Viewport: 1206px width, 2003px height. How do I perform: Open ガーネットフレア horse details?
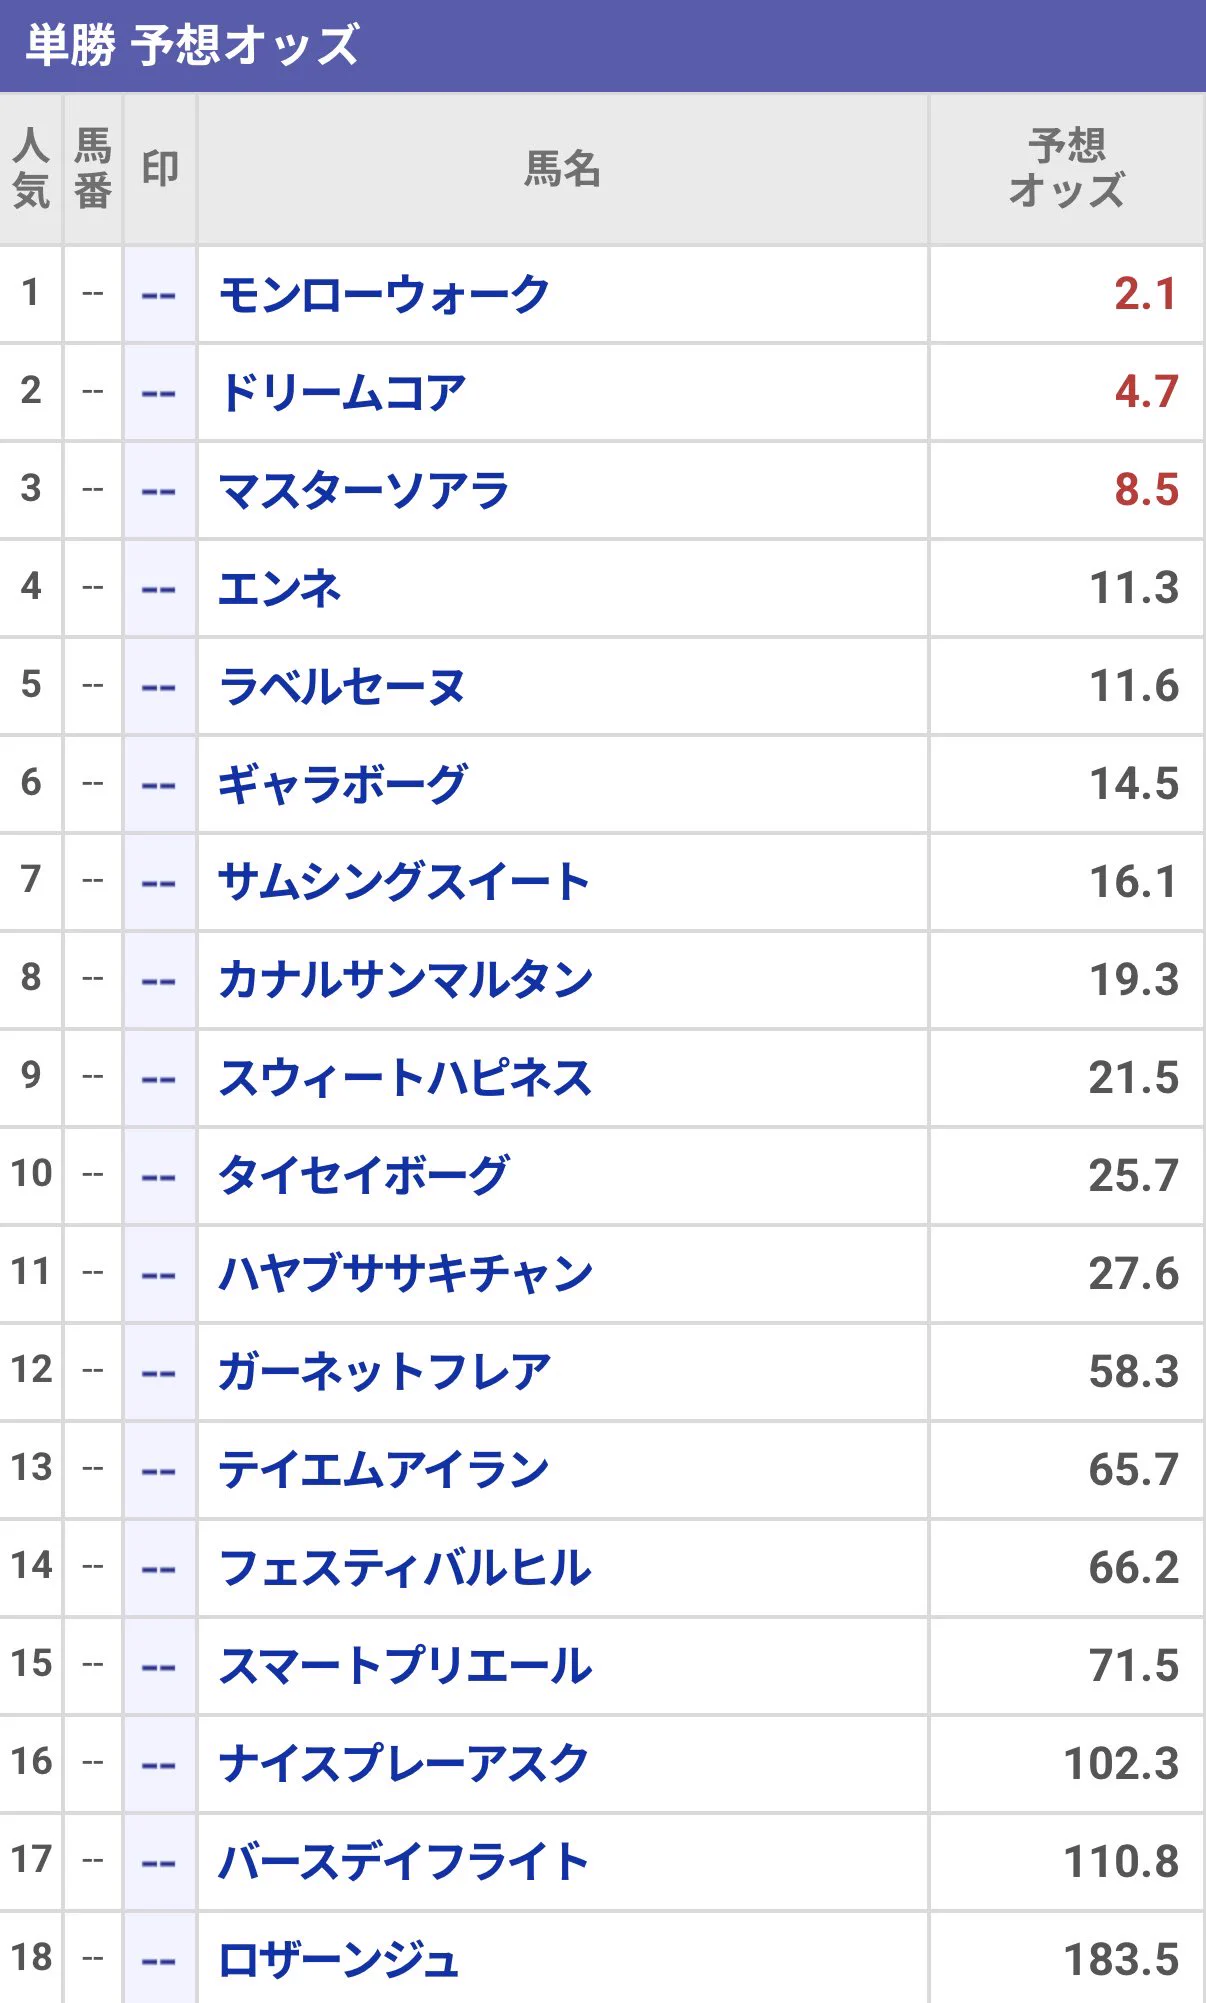pyautogui.click(x=385, y=1373)
